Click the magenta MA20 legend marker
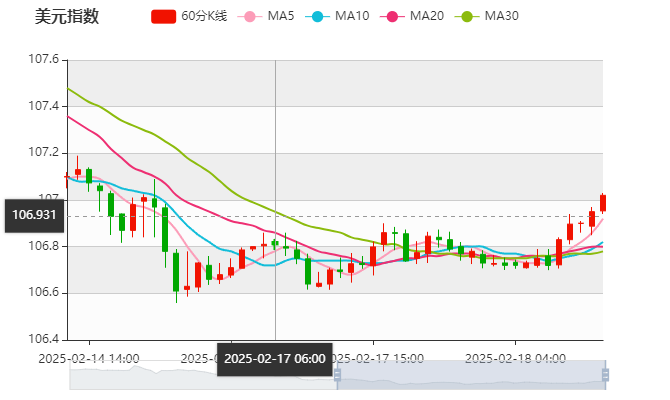Screen dimensions: 670x400 [x=391, y=16]
